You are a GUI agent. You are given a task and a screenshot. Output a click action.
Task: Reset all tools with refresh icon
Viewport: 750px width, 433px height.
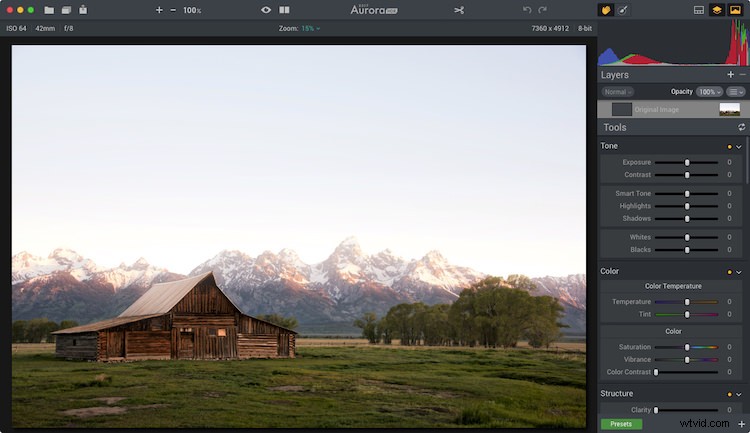pyautogui.click(x=741, y=127)
